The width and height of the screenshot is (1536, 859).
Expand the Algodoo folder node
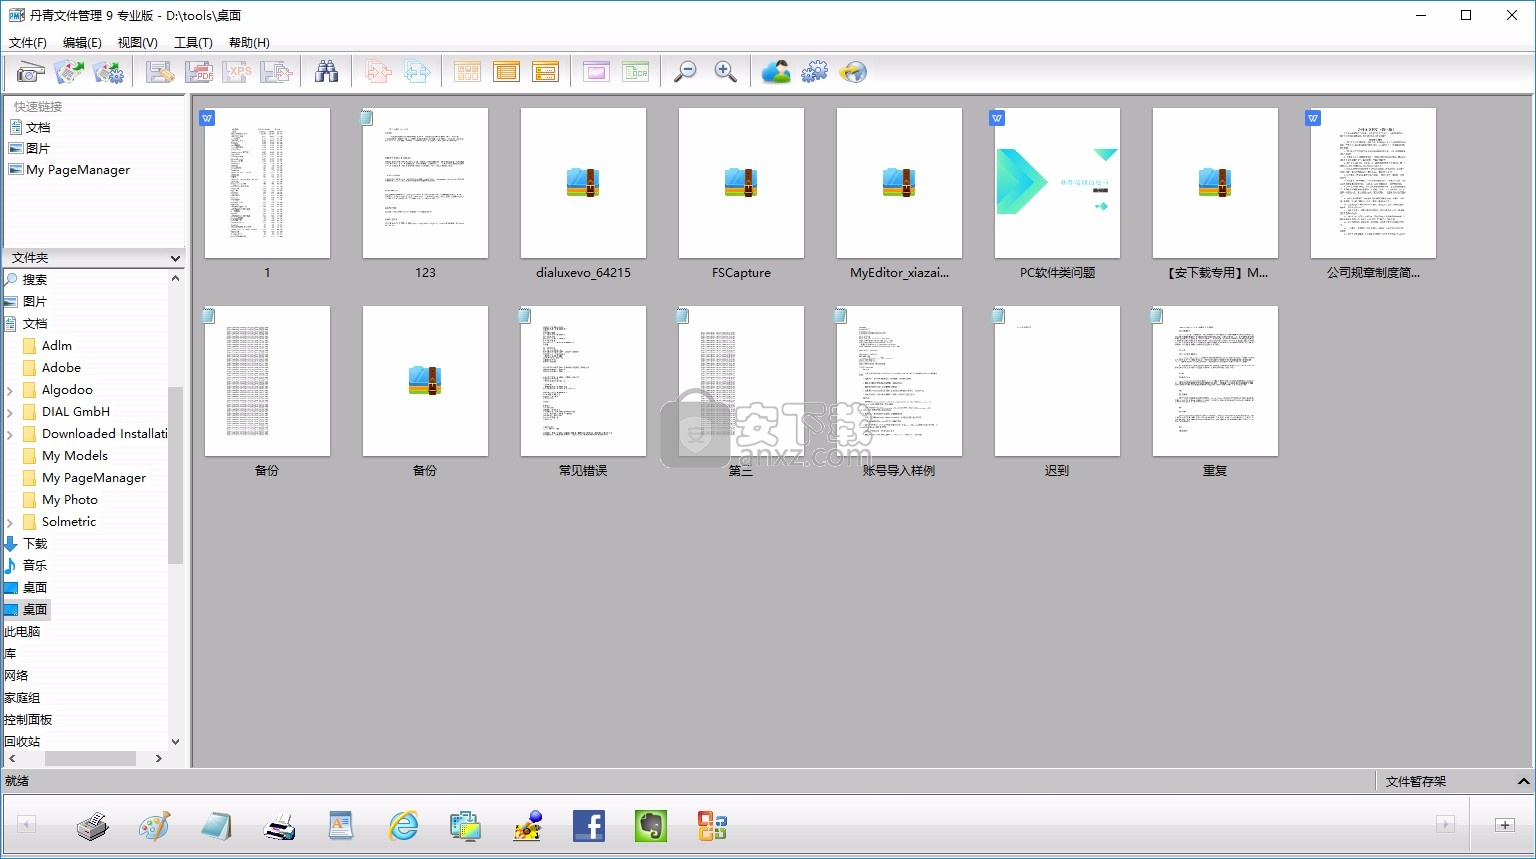pyautogui.click(x=10, y=390)
